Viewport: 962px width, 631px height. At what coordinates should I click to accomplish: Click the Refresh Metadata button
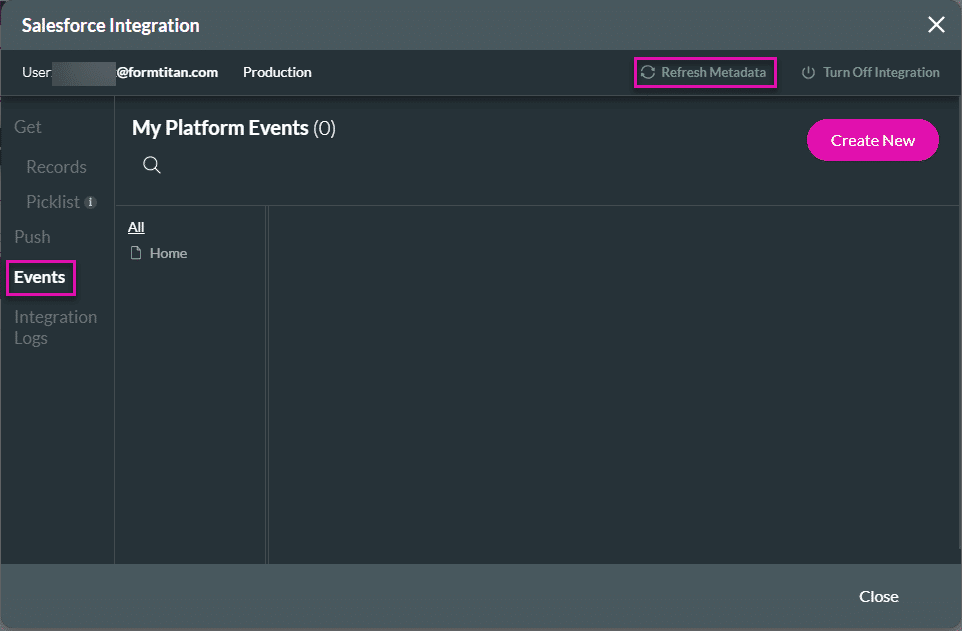[x=713, y=72]
